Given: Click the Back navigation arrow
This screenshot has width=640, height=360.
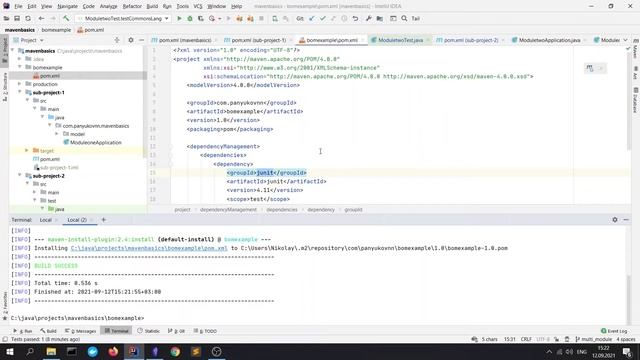Looking at the screenshot, I should [41, 18].
